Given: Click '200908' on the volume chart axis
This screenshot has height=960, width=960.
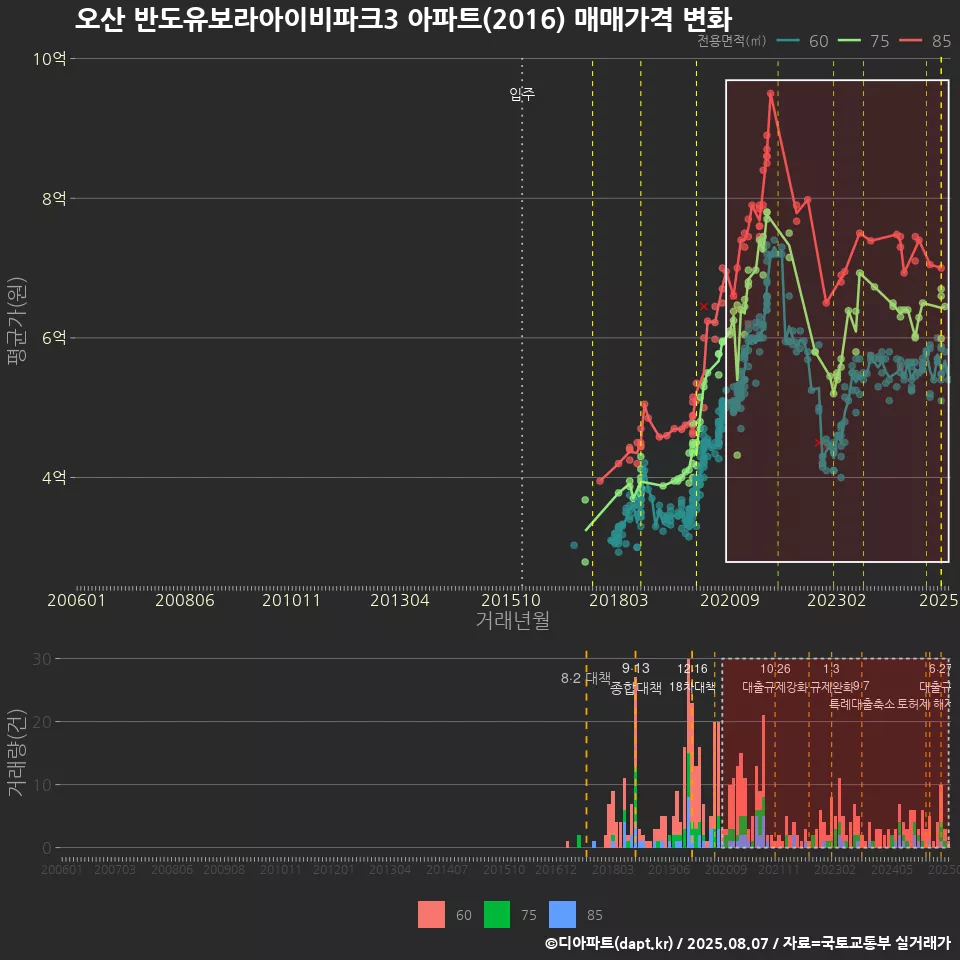Looking at the screenshot, I should click(224, 869).
